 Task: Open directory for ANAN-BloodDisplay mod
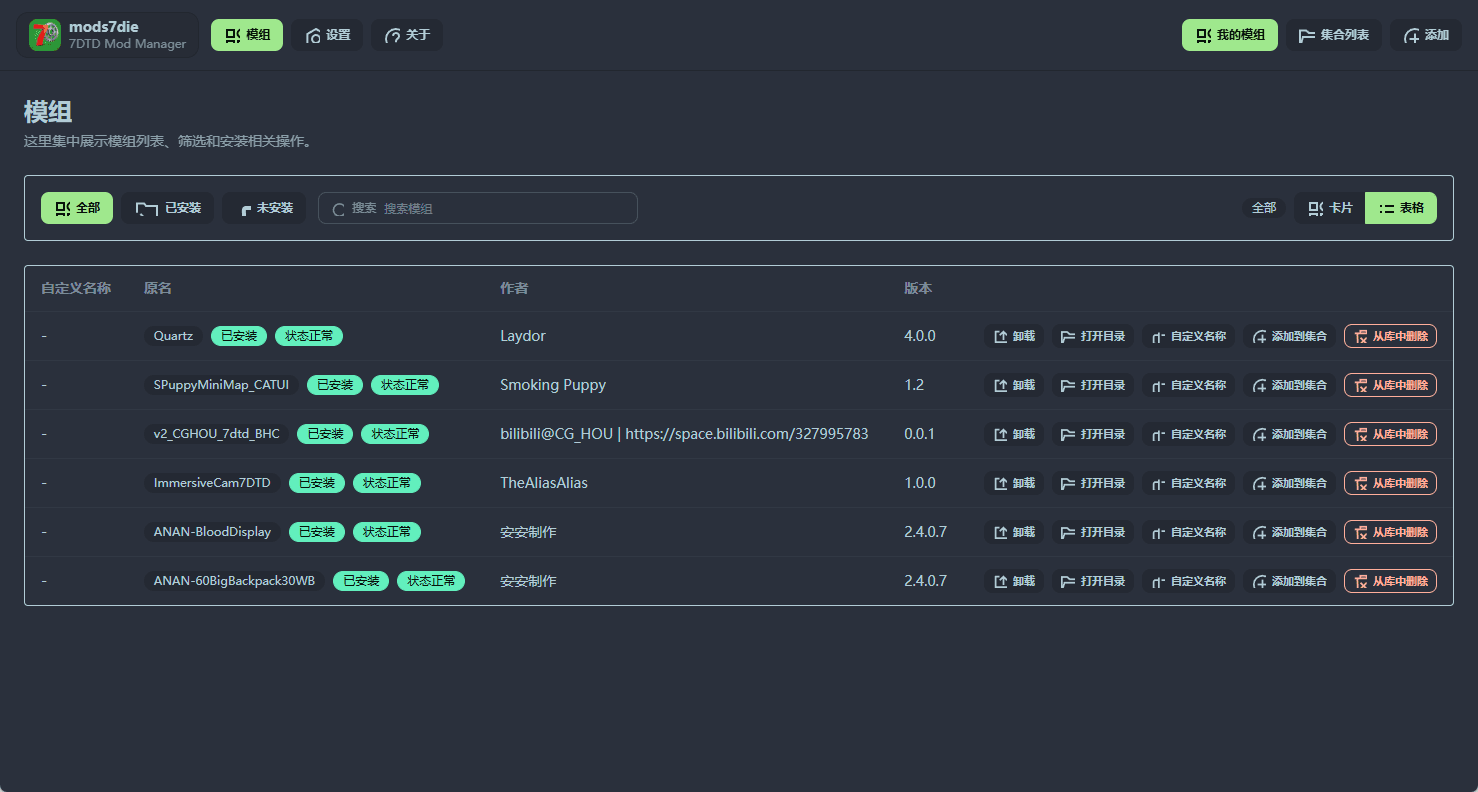click(1092, 532)
